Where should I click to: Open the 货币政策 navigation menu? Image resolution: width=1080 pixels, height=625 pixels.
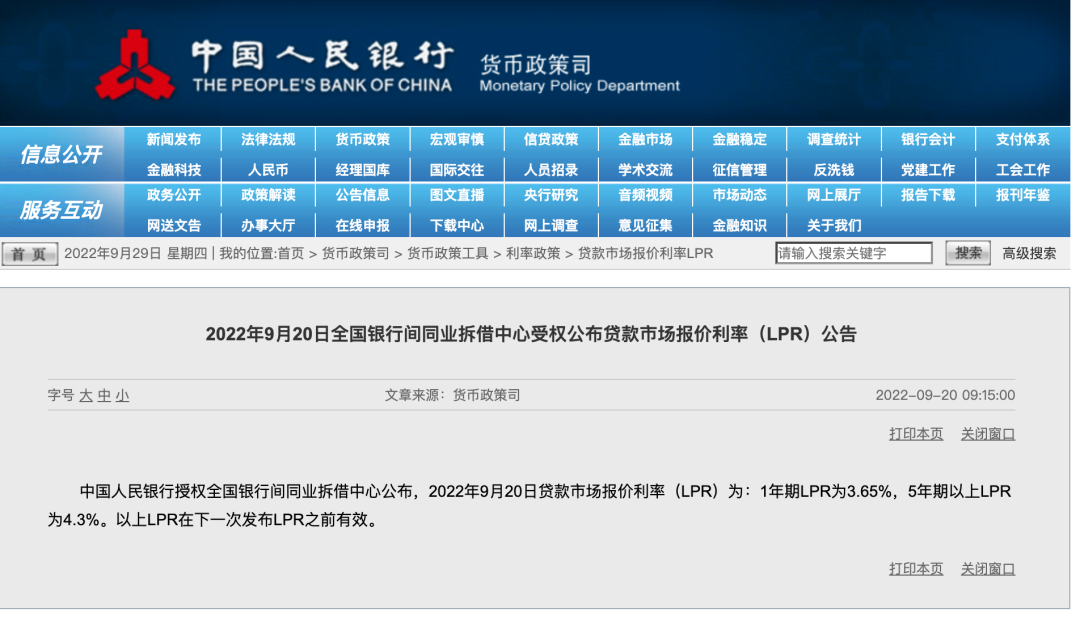point(364,139)
